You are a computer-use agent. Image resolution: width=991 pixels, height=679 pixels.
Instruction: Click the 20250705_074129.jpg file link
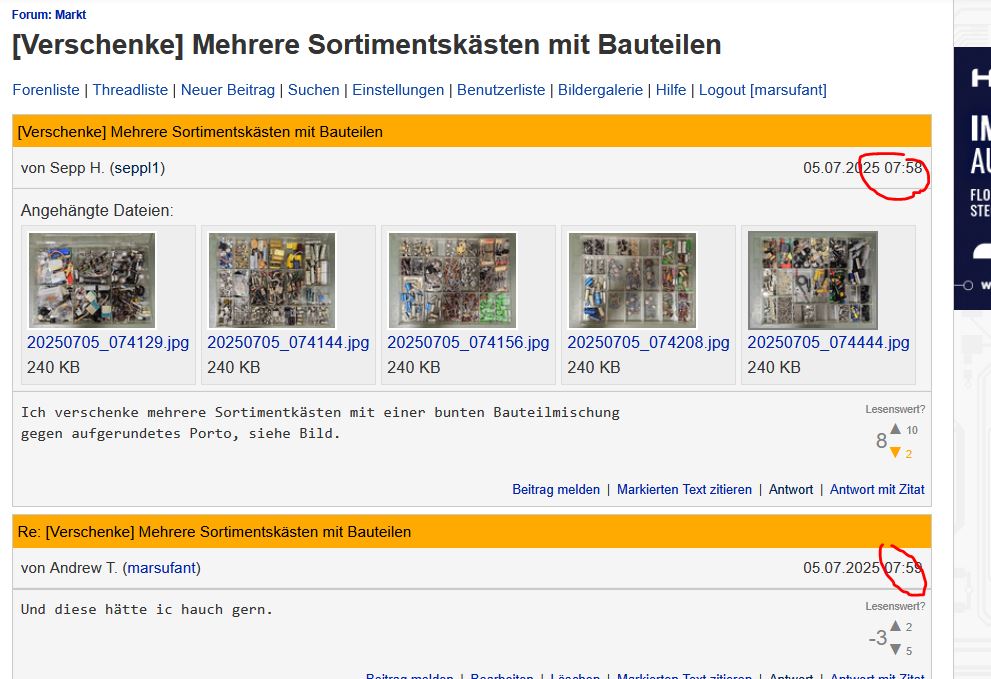(x=108, y=342)
